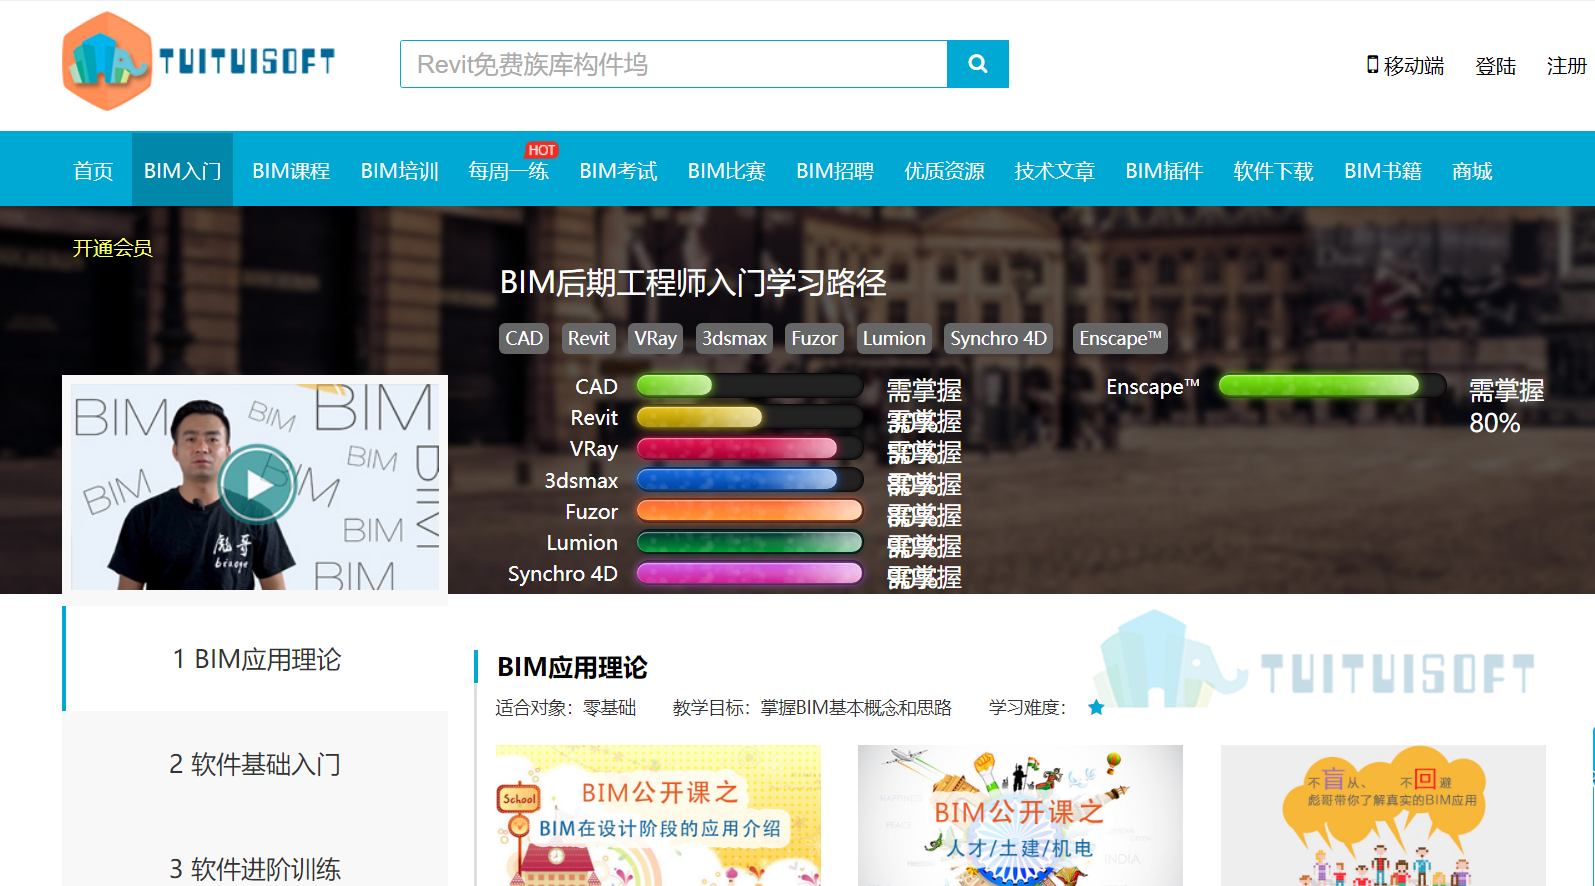Go to 首页 in navigation bar
The width and height of the screenshot is (1595, 886).
click(93, 171)
